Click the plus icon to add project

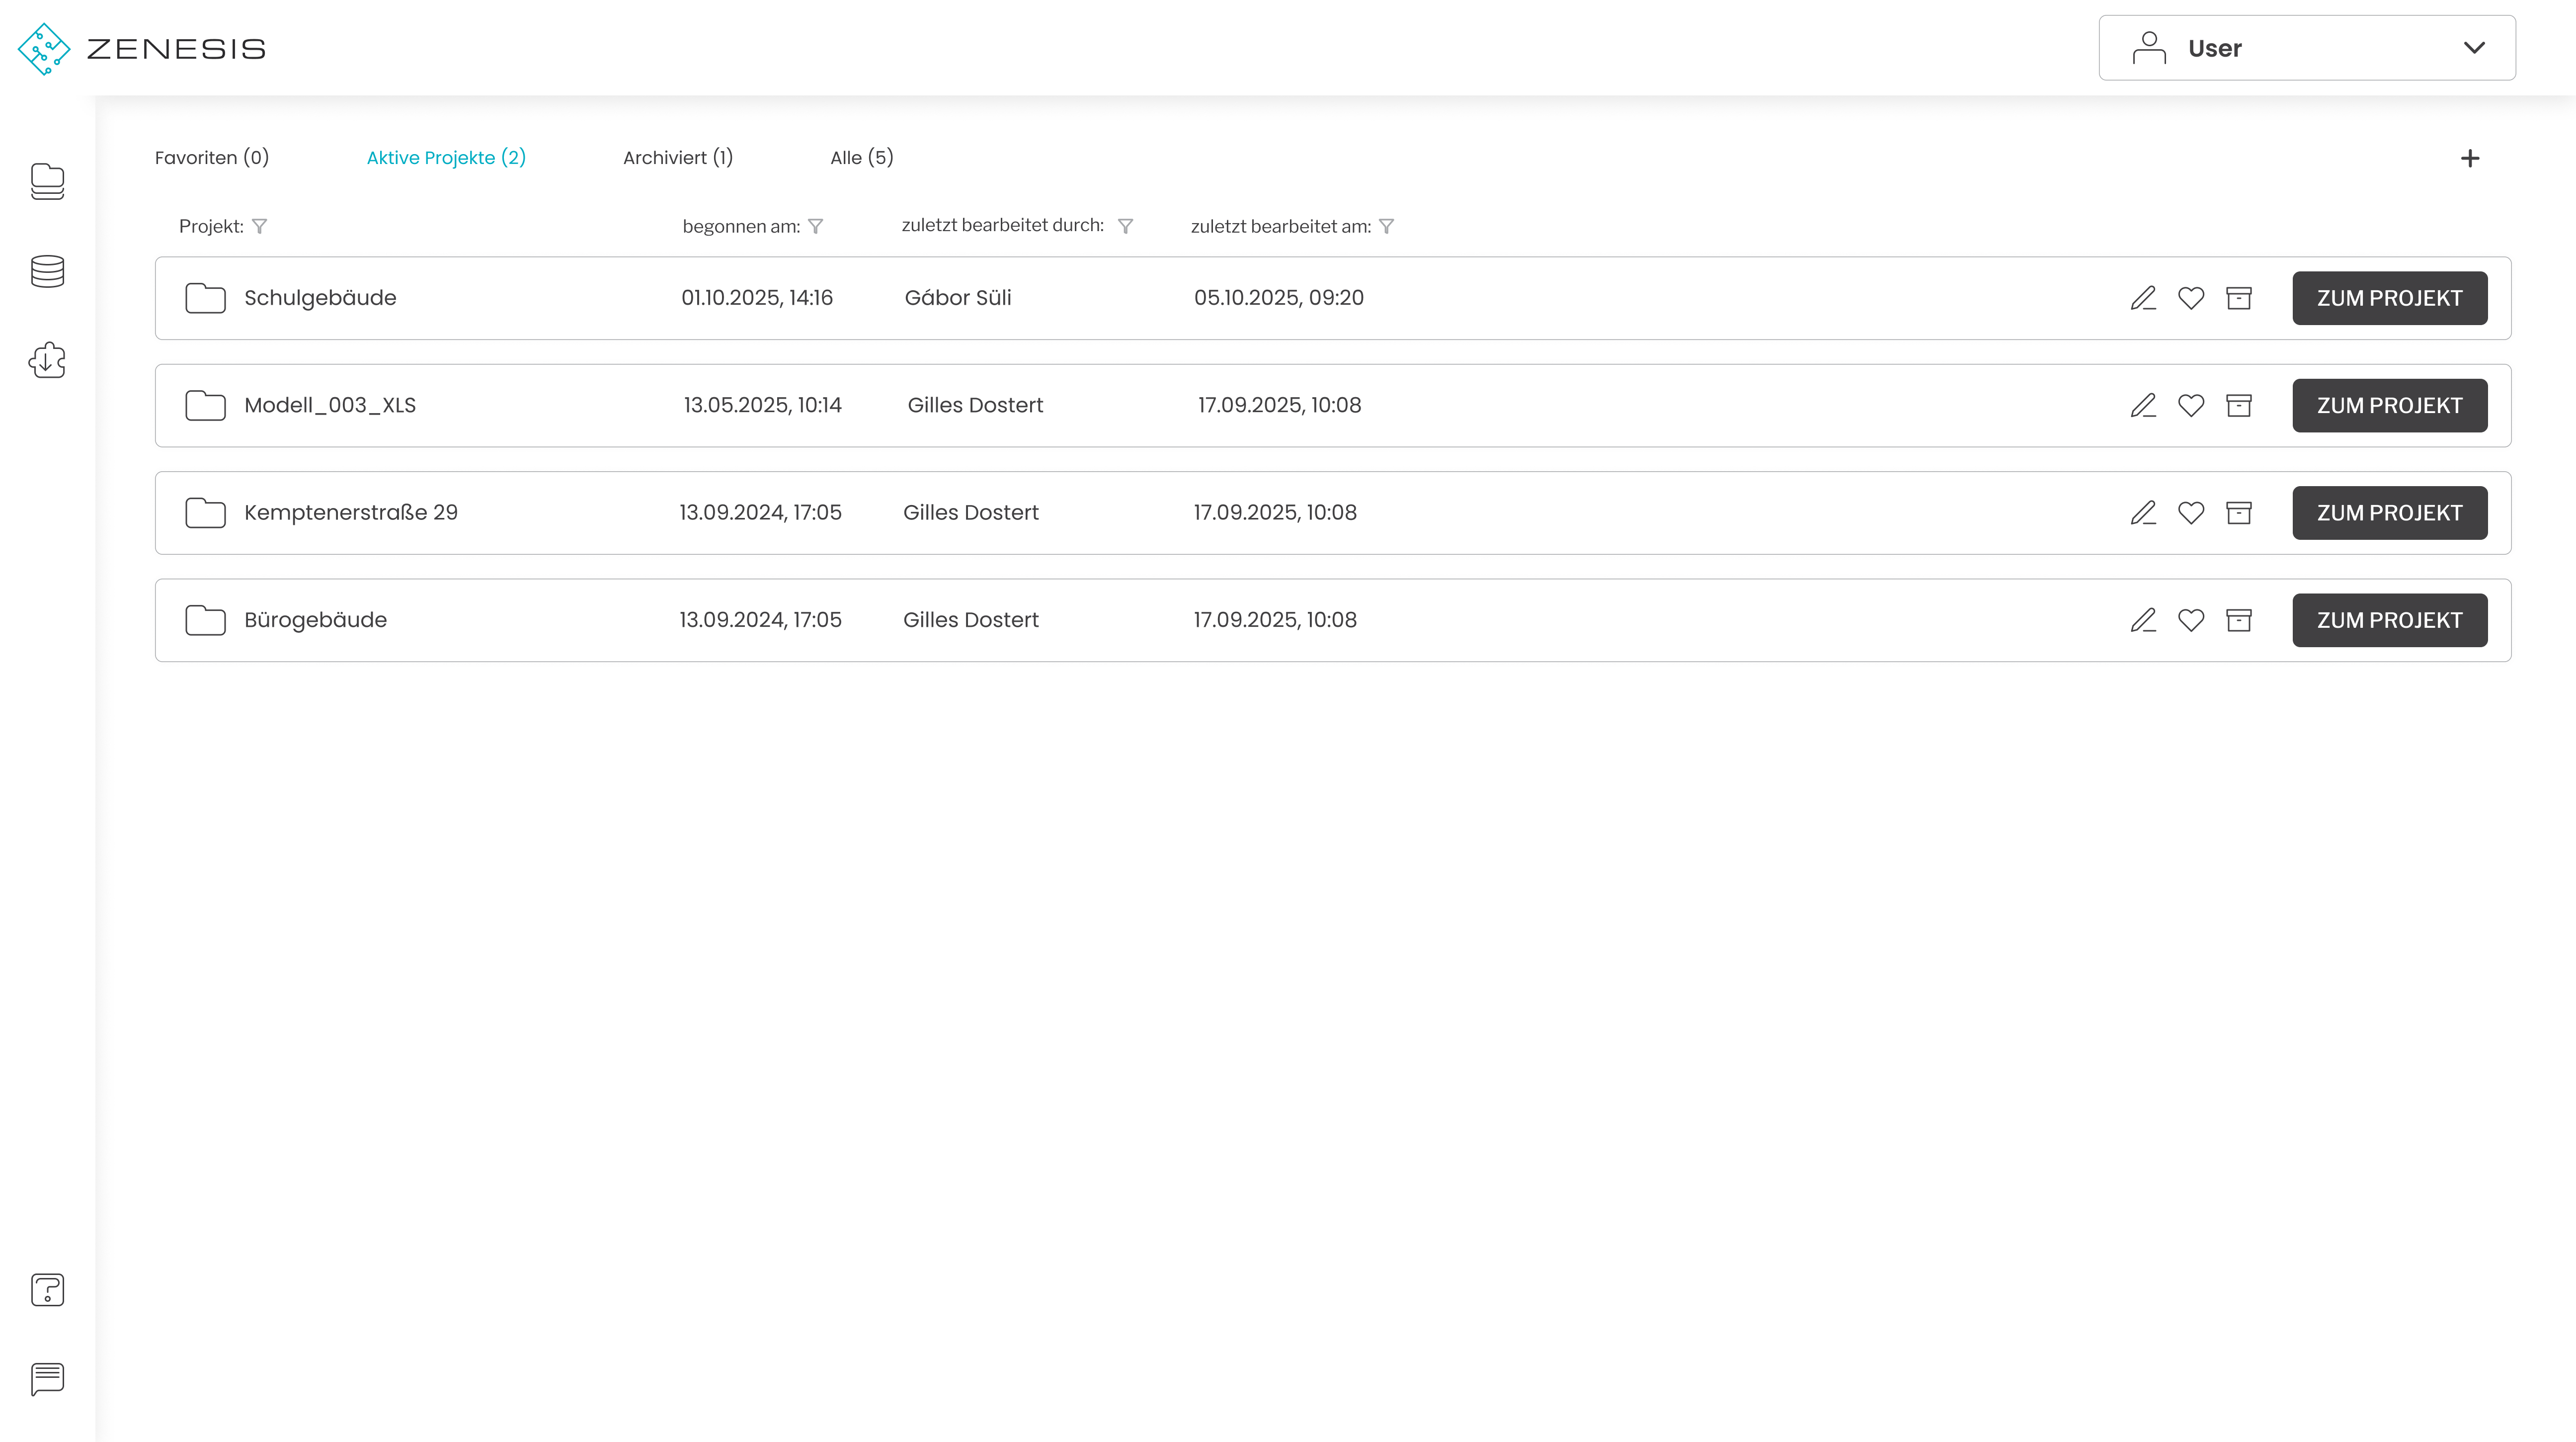2469,158
